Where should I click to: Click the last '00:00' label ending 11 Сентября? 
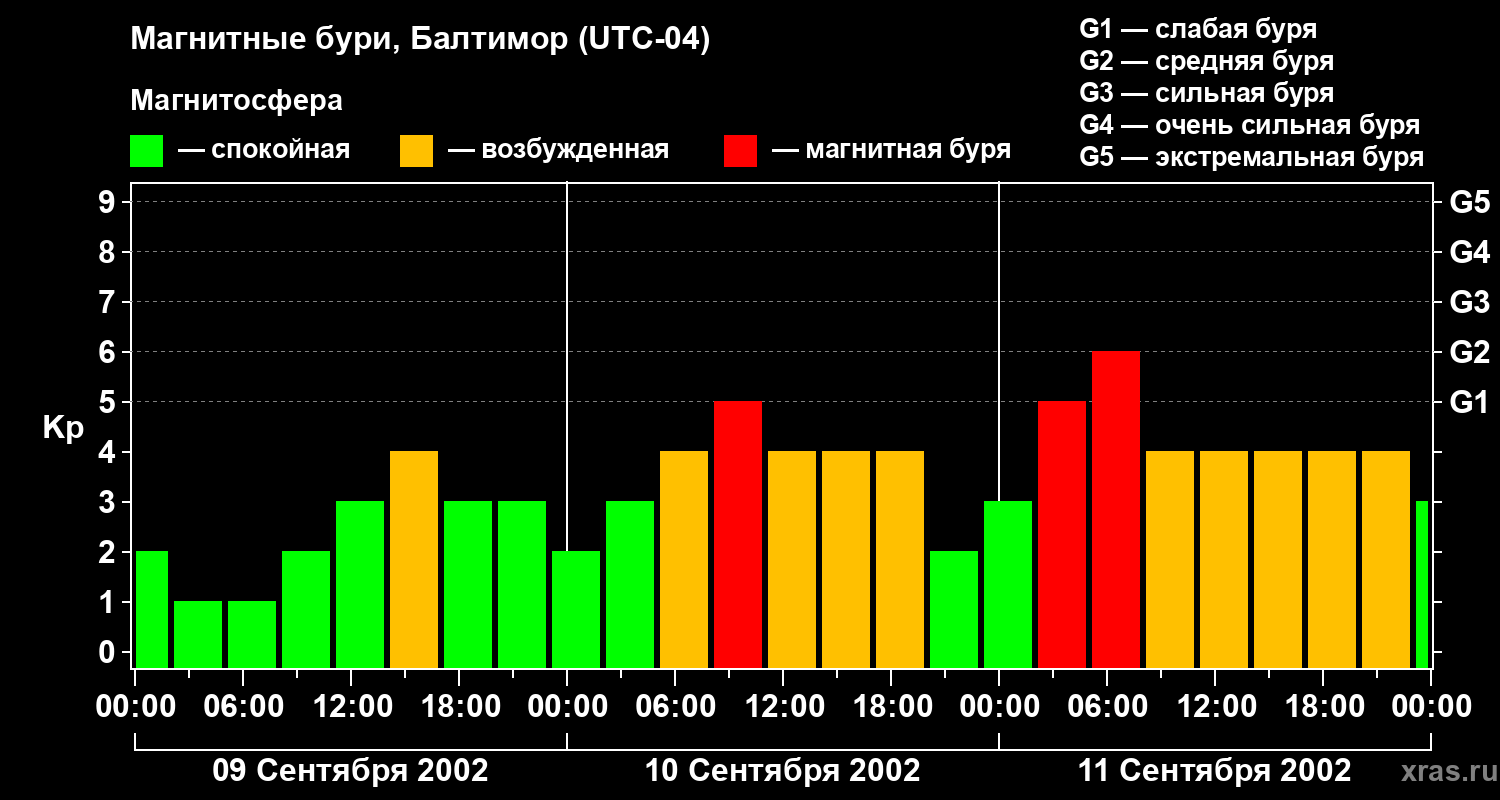click(x=1431, y=707)
